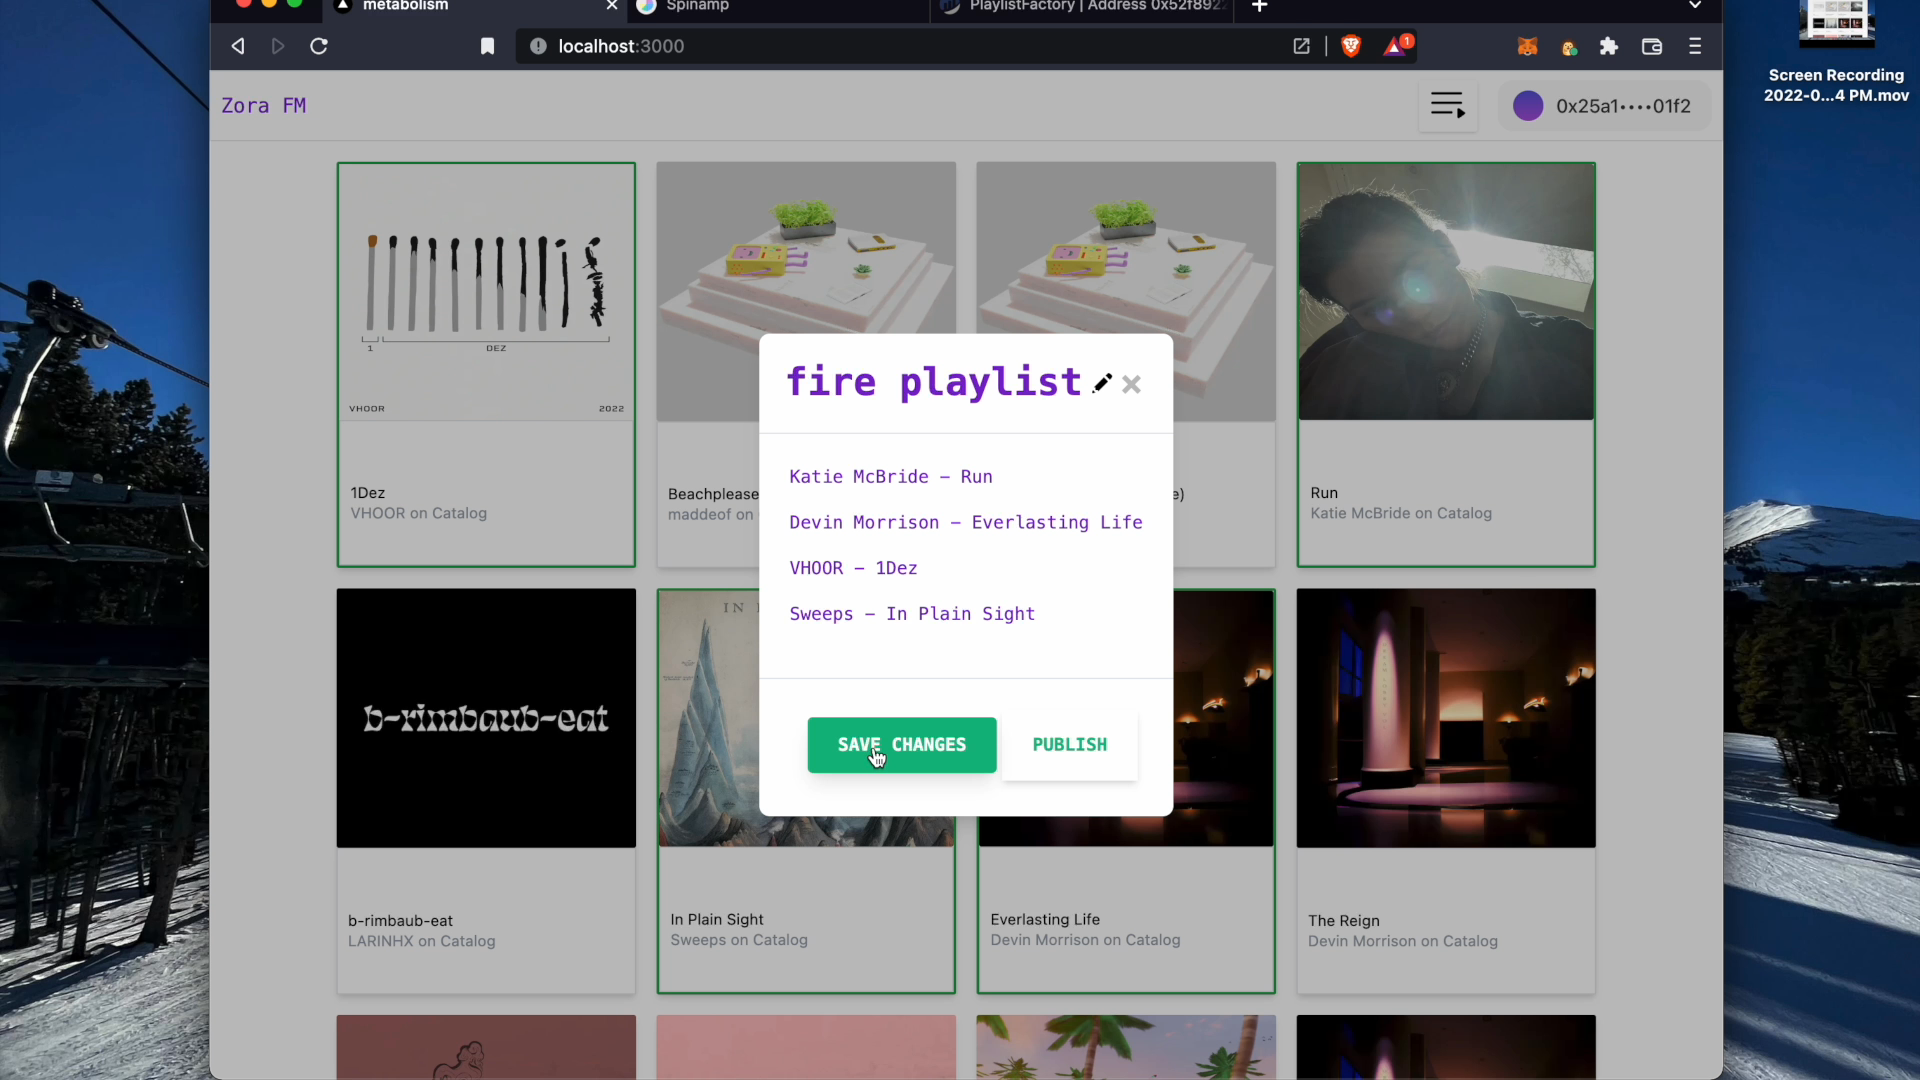
Task: Click the share page icon
Action: click(x=1301, y=46)
